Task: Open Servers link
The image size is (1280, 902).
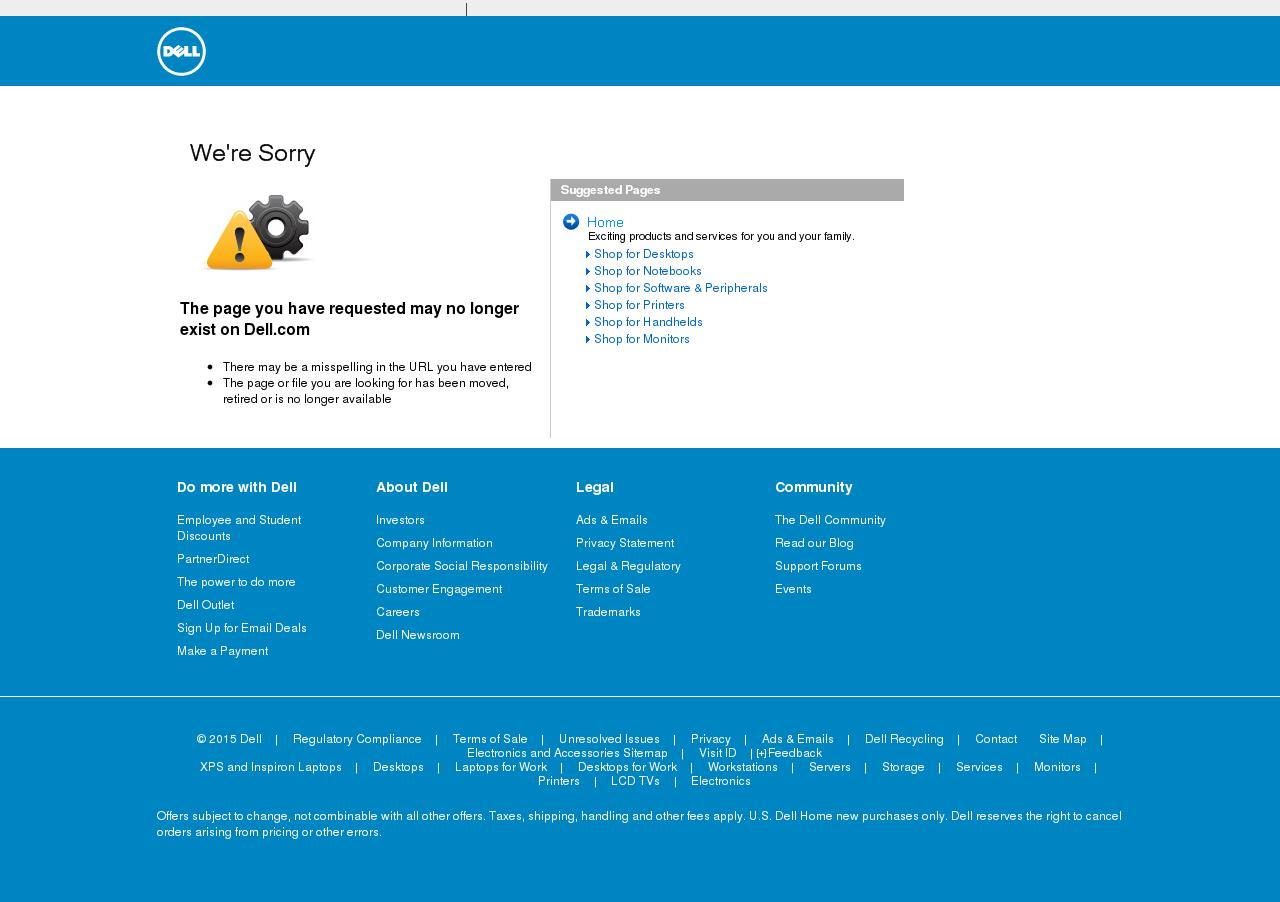Action: 830,767
